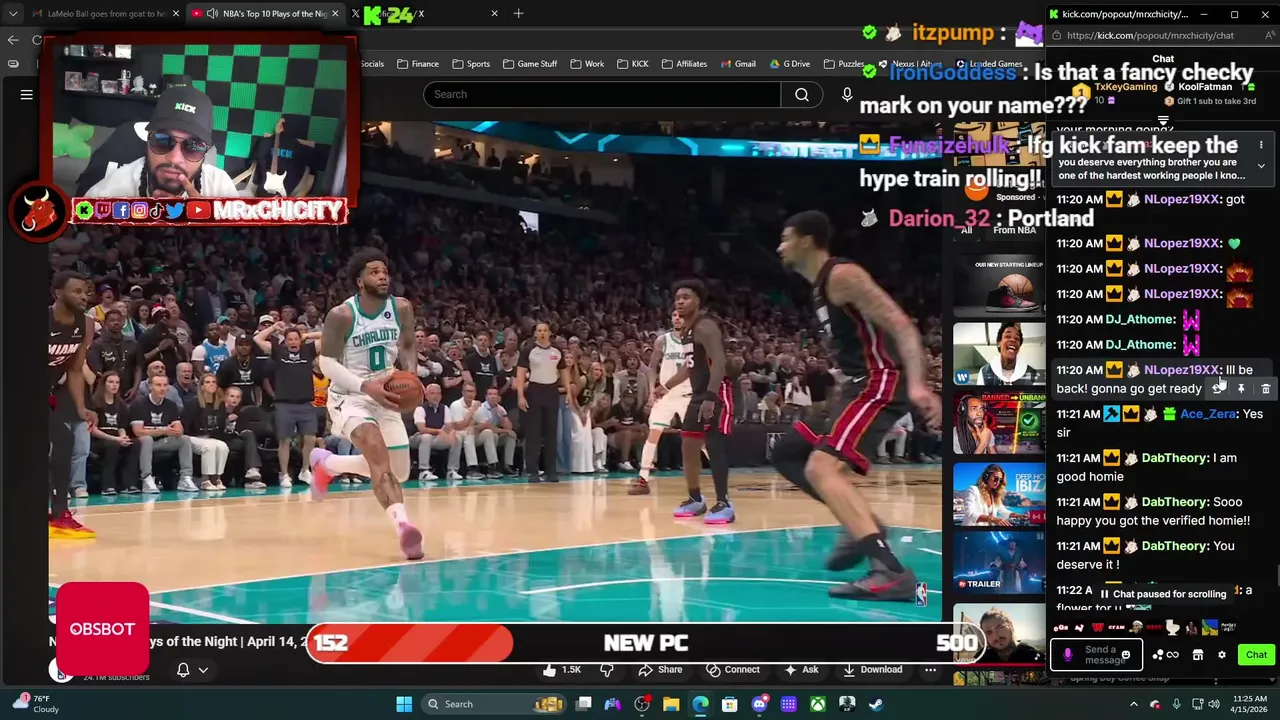Screen dimensions: 1280x720
Task: Click into the YouTube search field
Action: (x=602, y=94)
